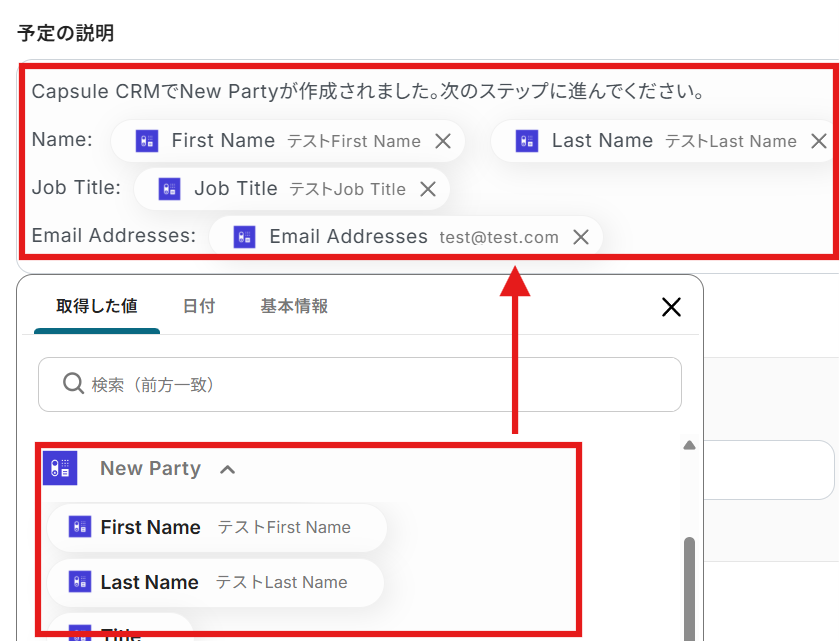Select the 取得した値 tab
The height and width of the screenshot is (641, 840).
(x=96, y=307)
